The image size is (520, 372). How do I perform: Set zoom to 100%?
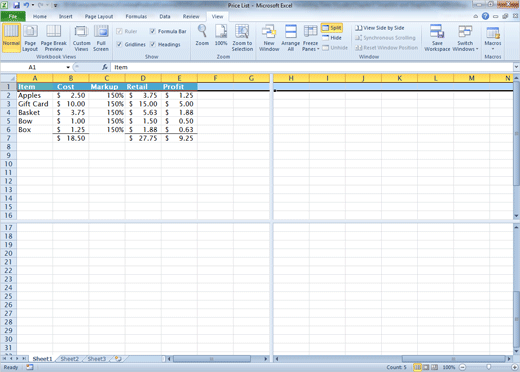point(221,35)
